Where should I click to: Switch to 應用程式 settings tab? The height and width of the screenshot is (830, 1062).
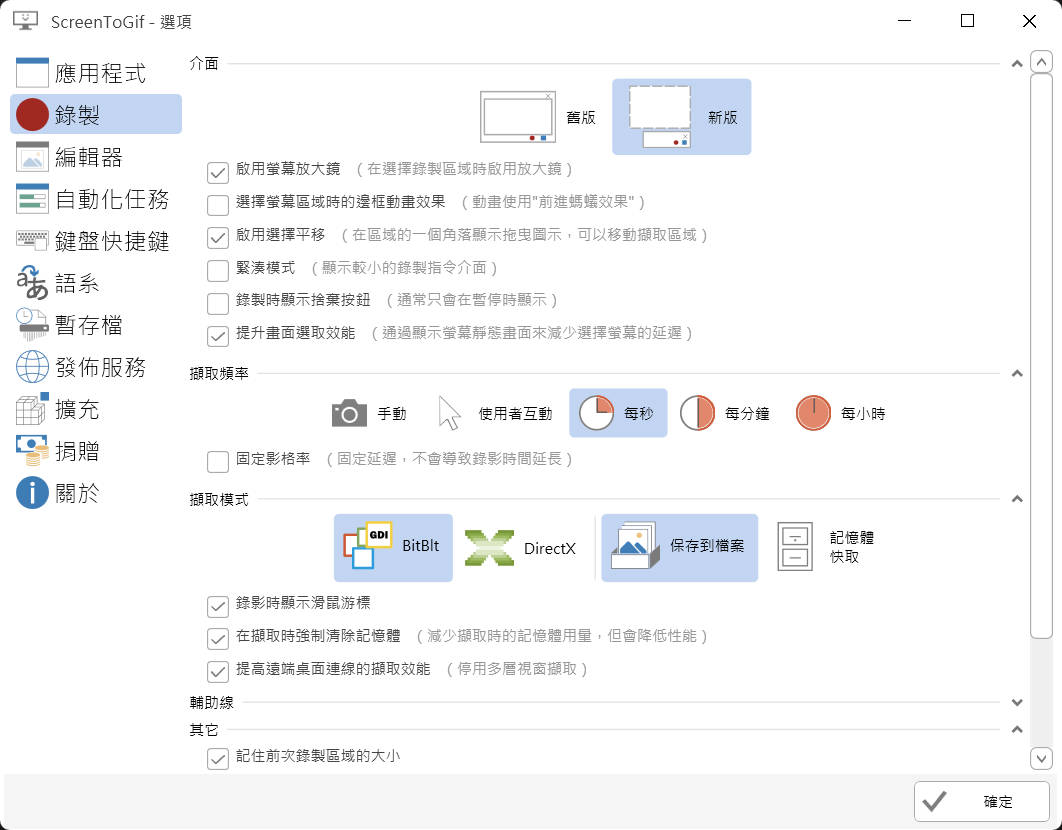96,72
